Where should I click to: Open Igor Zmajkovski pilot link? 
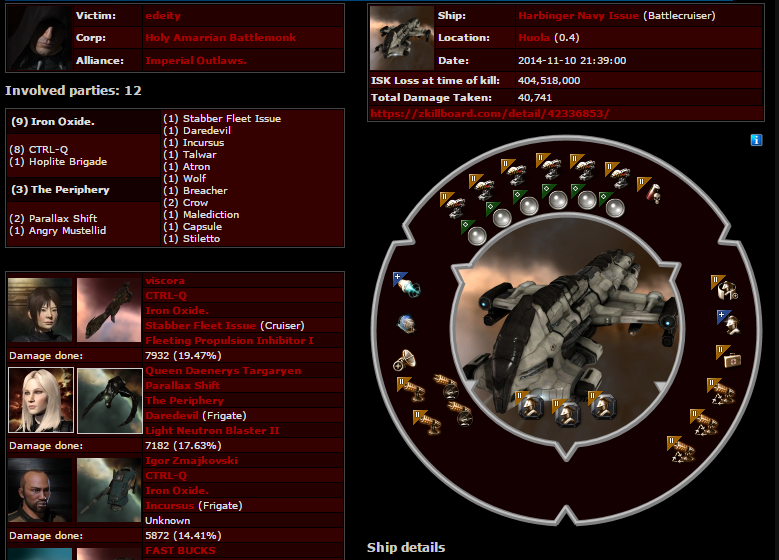click(x=191, y=461)
